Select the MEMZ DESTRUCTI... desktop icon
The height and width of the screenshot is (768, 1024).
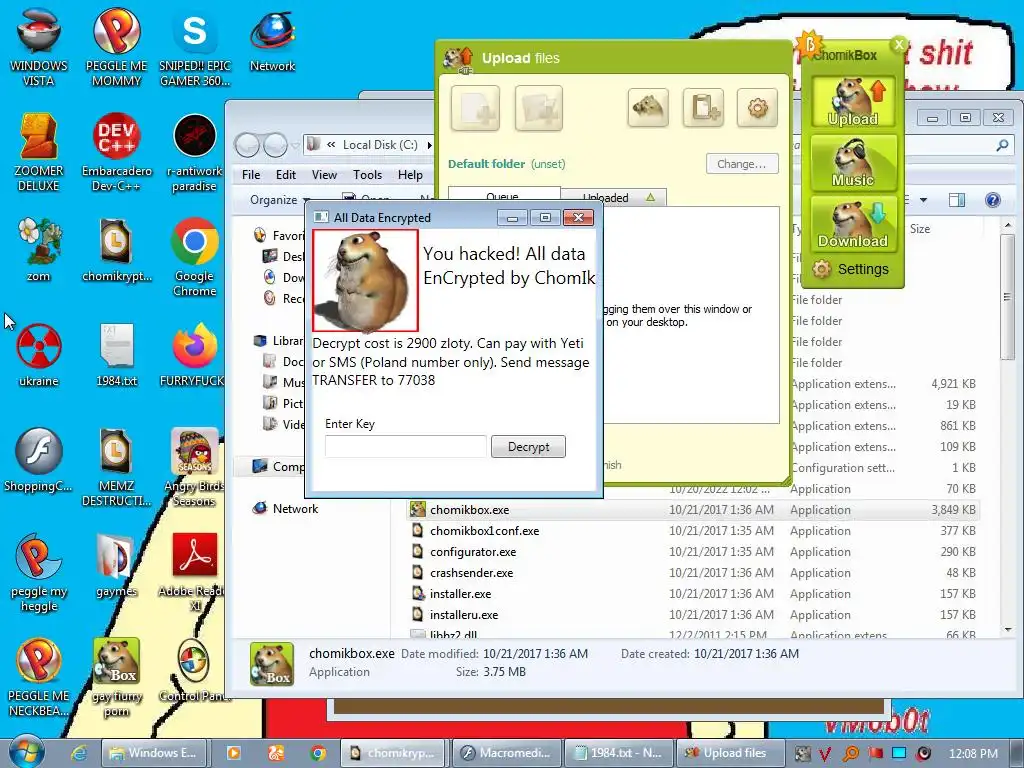pyautogui.click(x=116, y=467)
